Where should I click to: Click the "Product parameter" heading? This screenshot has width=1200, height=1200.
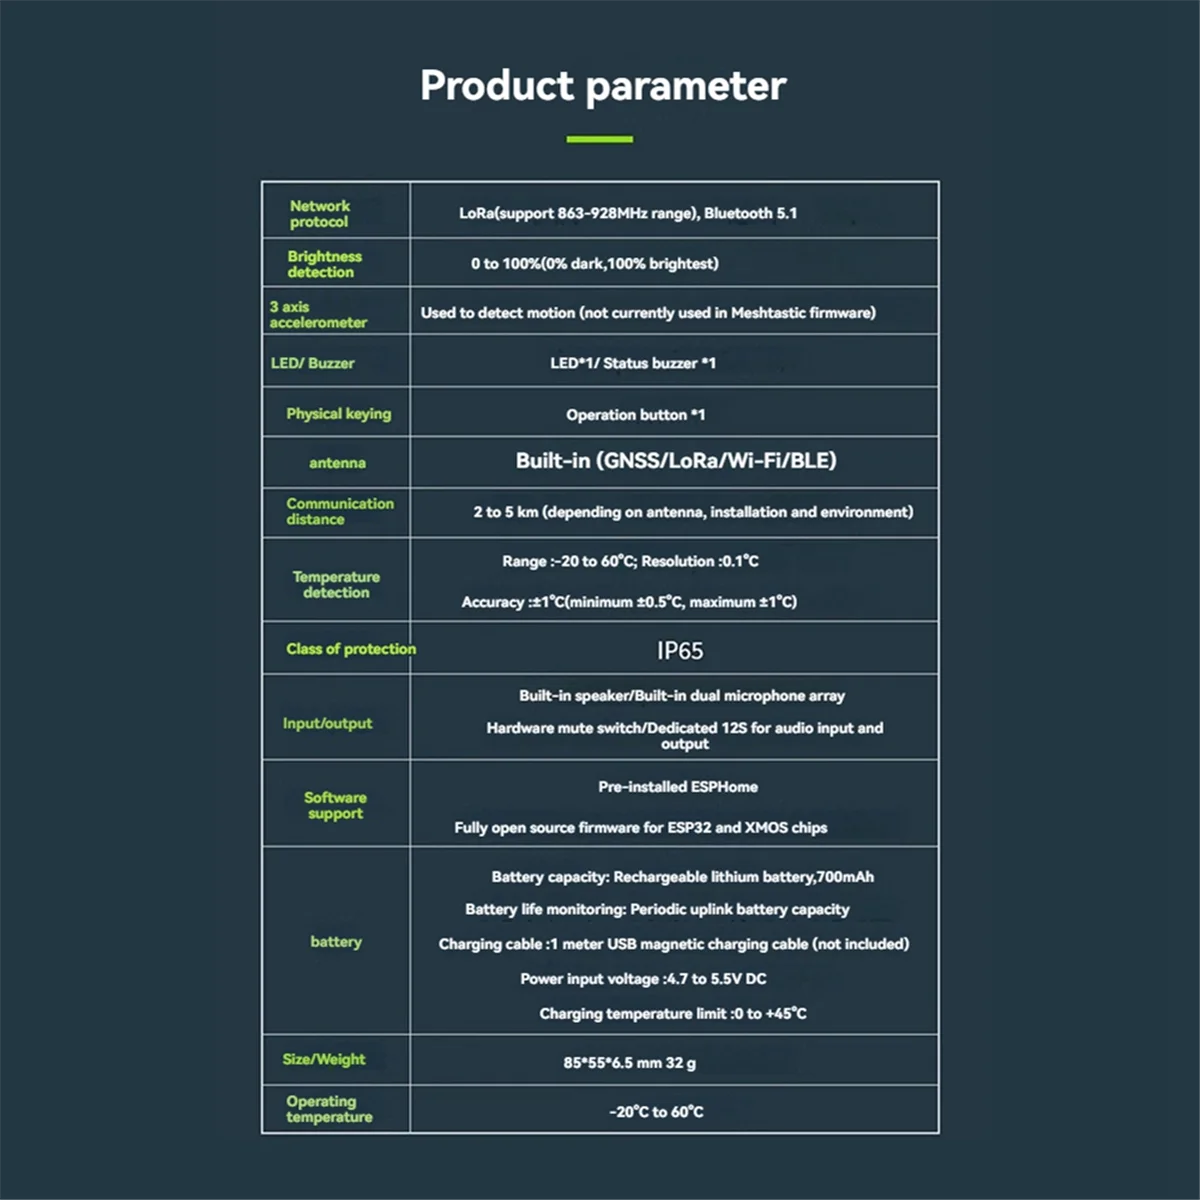(603, 86)
